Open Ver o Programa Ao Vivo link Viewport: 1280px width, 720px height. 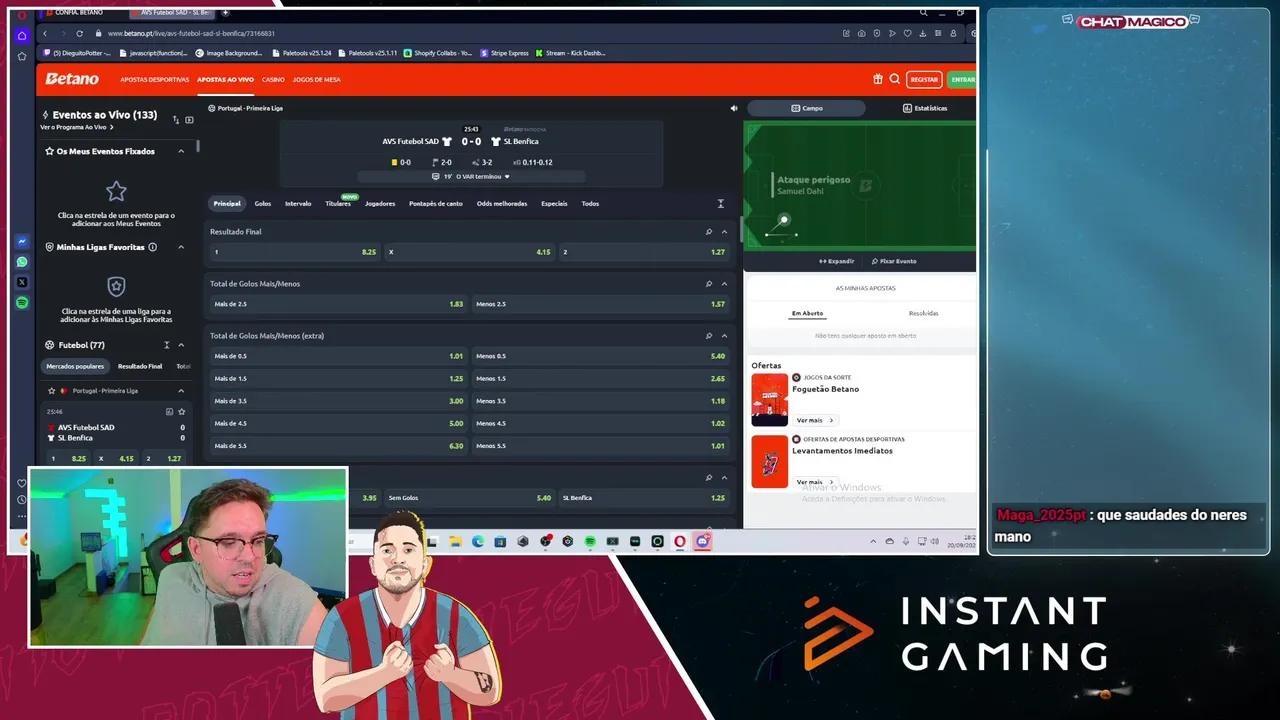76,127
